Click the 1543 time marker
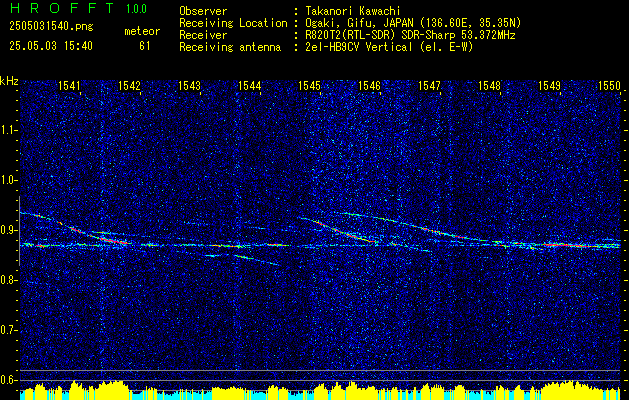The height and width of the screenshot is (400, 629). click(189, 85)
